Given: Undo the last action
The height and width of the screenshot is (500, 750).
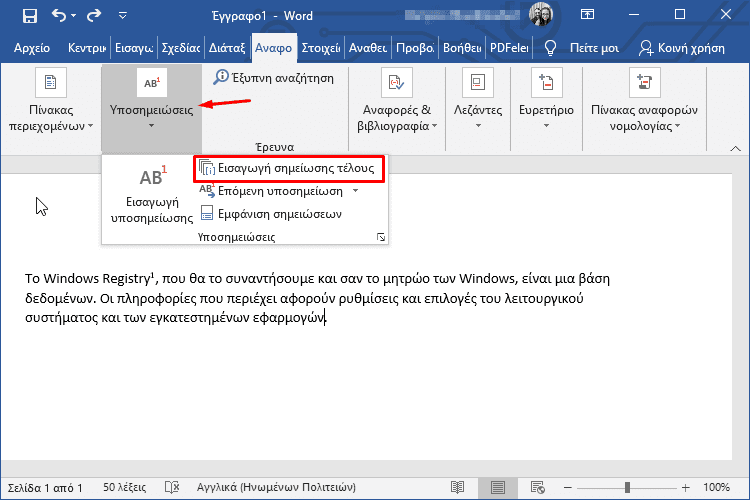Looking at the screenshot, I should pyautogui.click(x=59, y=16).
